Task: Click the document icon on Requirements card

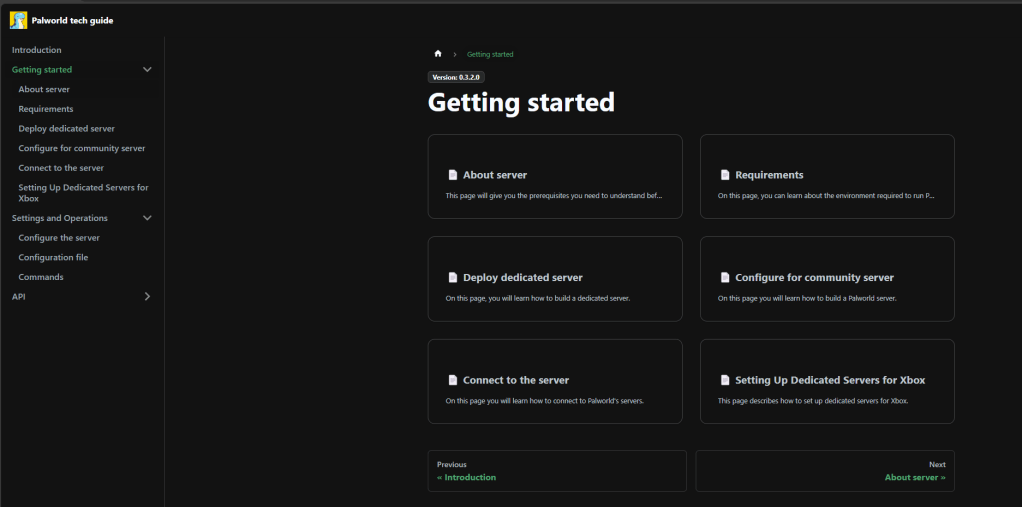Action: [x=725, y=175]
